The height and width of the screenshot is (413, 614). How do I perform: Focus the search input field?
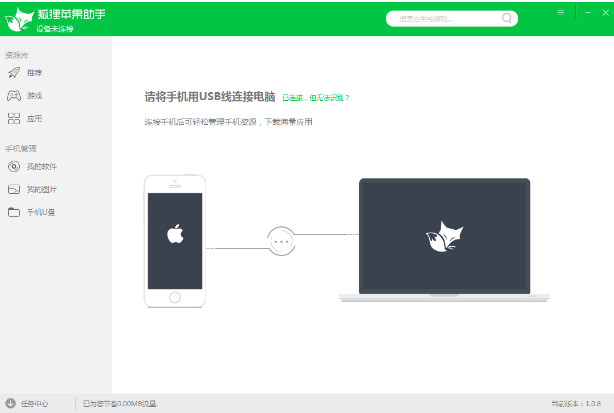pyautogui.click(x=452, y=18)
